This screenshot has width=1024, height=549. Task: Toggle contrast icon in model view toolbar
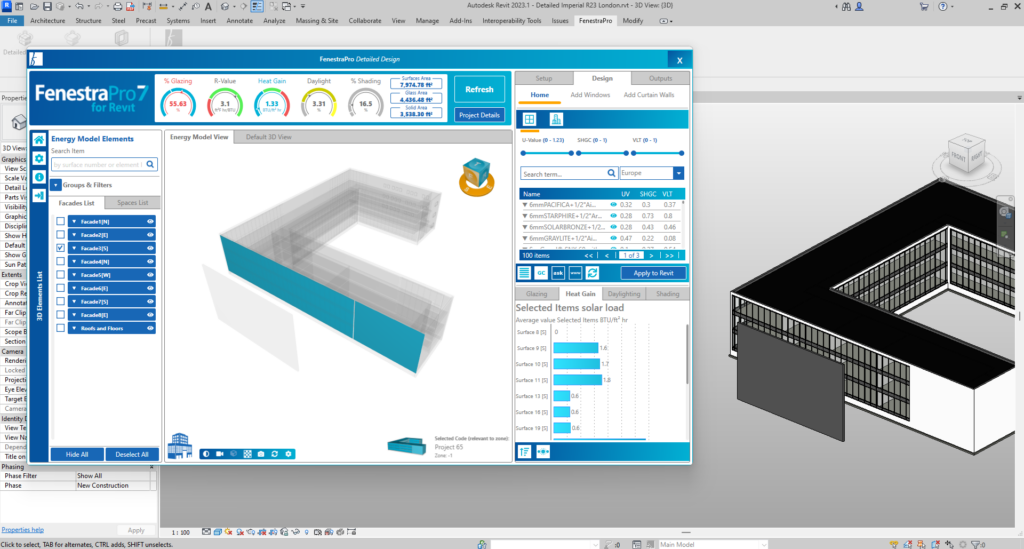pyautogui.click(x=206, y=454)
